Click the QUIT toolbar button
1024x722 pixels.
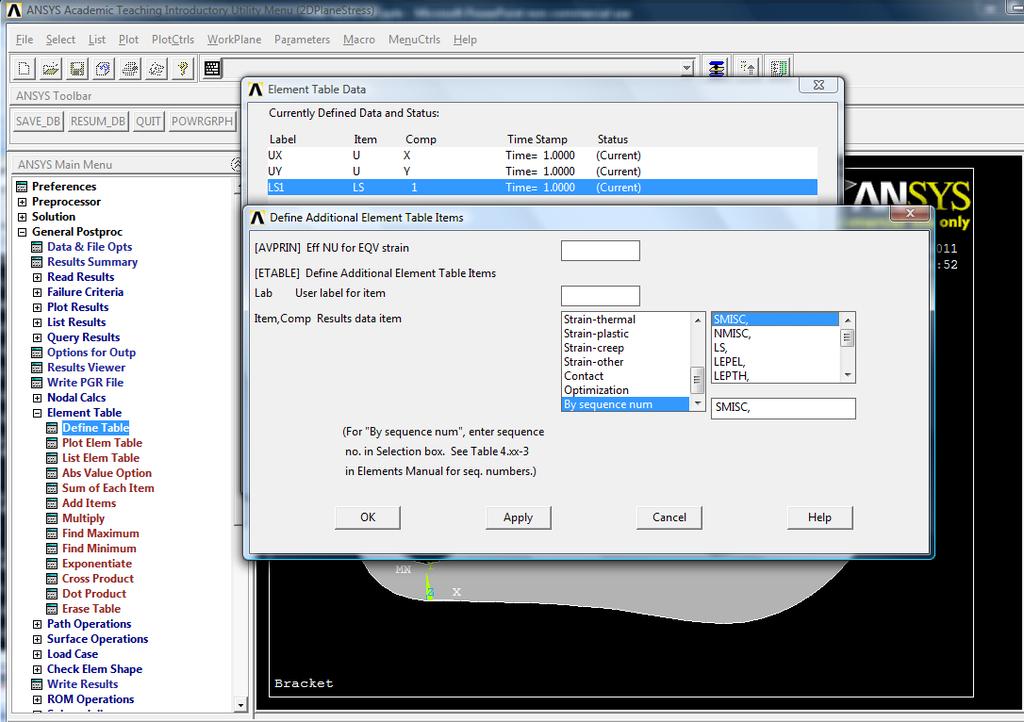[148, 121]
